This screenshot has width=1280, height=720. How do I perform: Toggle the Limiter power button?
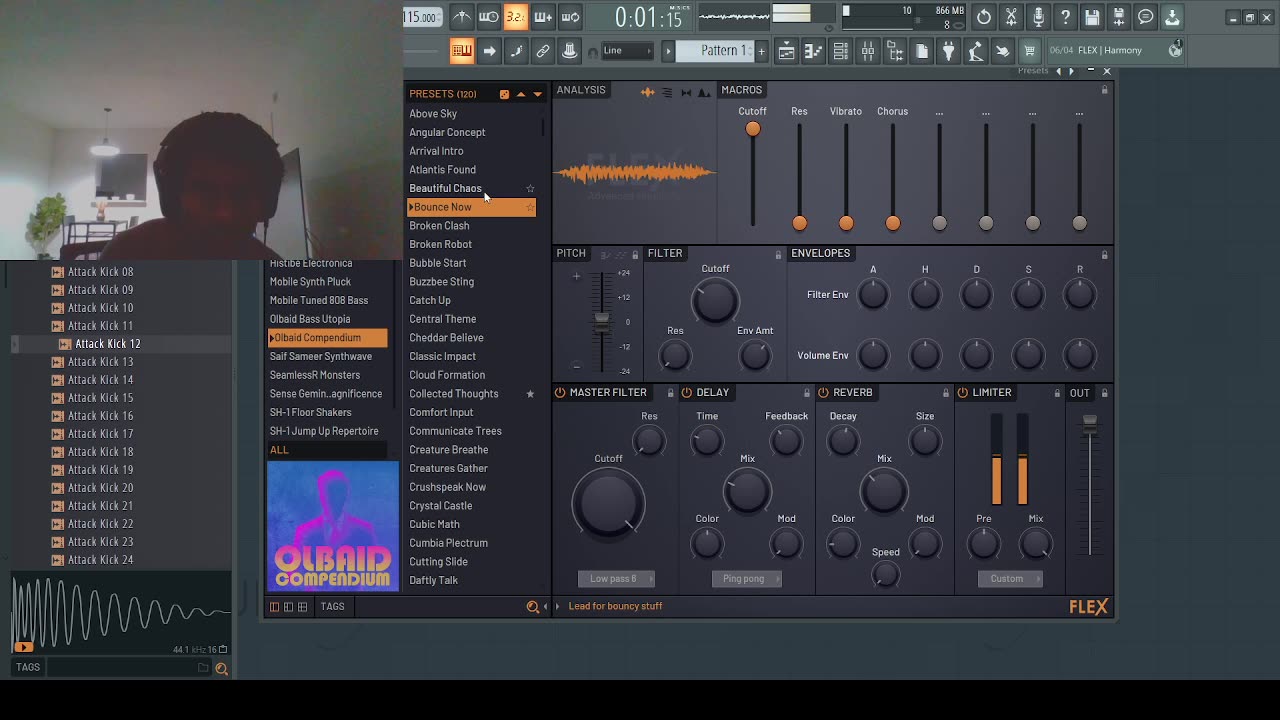(x=962, y=393)
